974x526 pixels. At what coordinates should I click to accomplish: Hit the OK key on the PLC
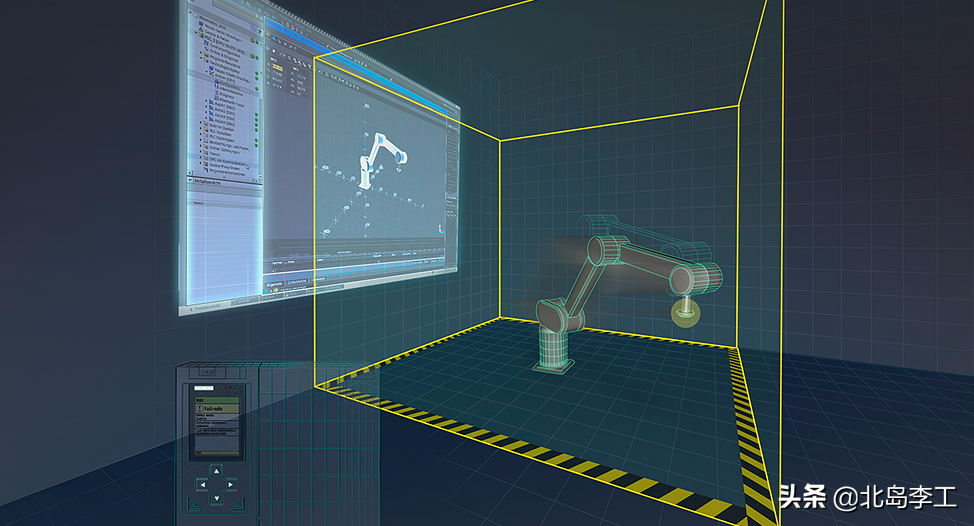(237, 504)
